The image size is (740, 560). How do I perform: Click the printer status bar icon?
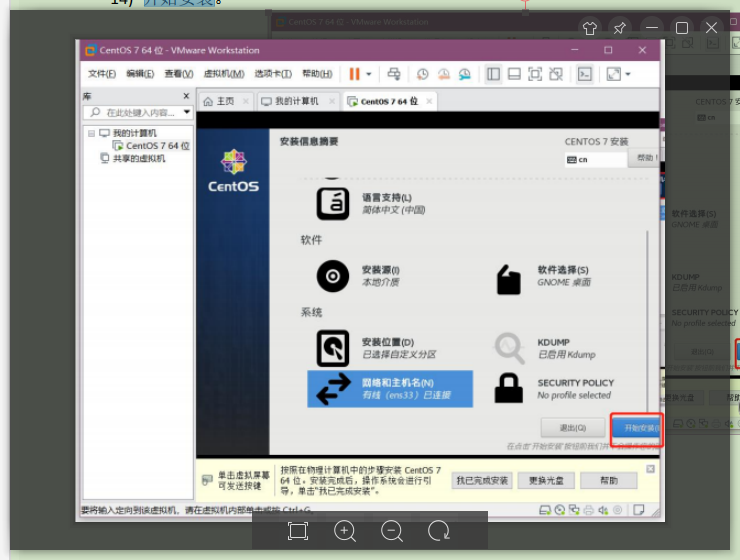click(588, 510)
